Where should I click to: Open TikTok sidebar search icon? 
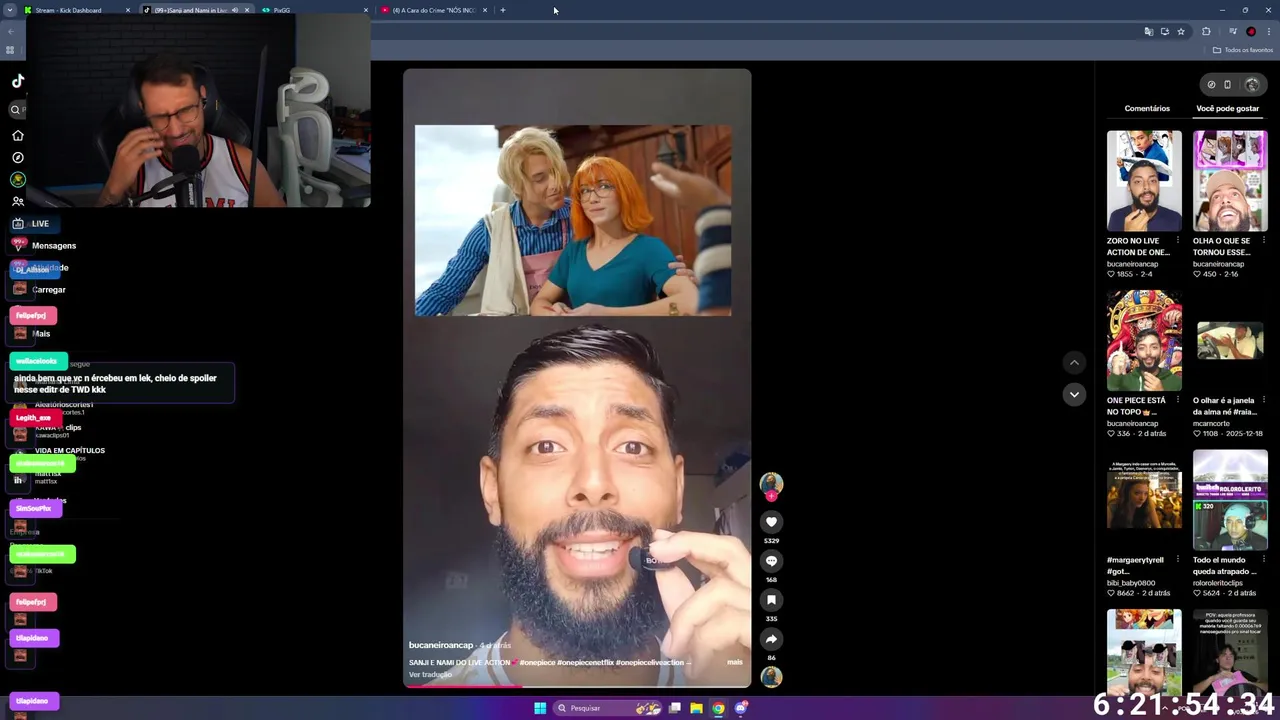click(x=16, y=110)
